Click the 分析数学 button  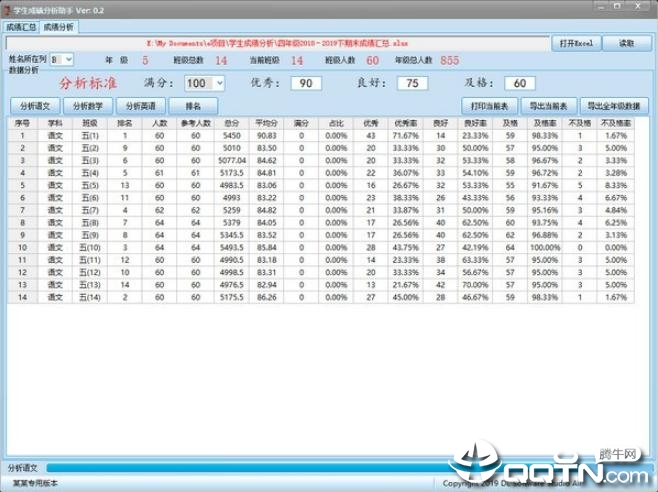coord(88,106)
